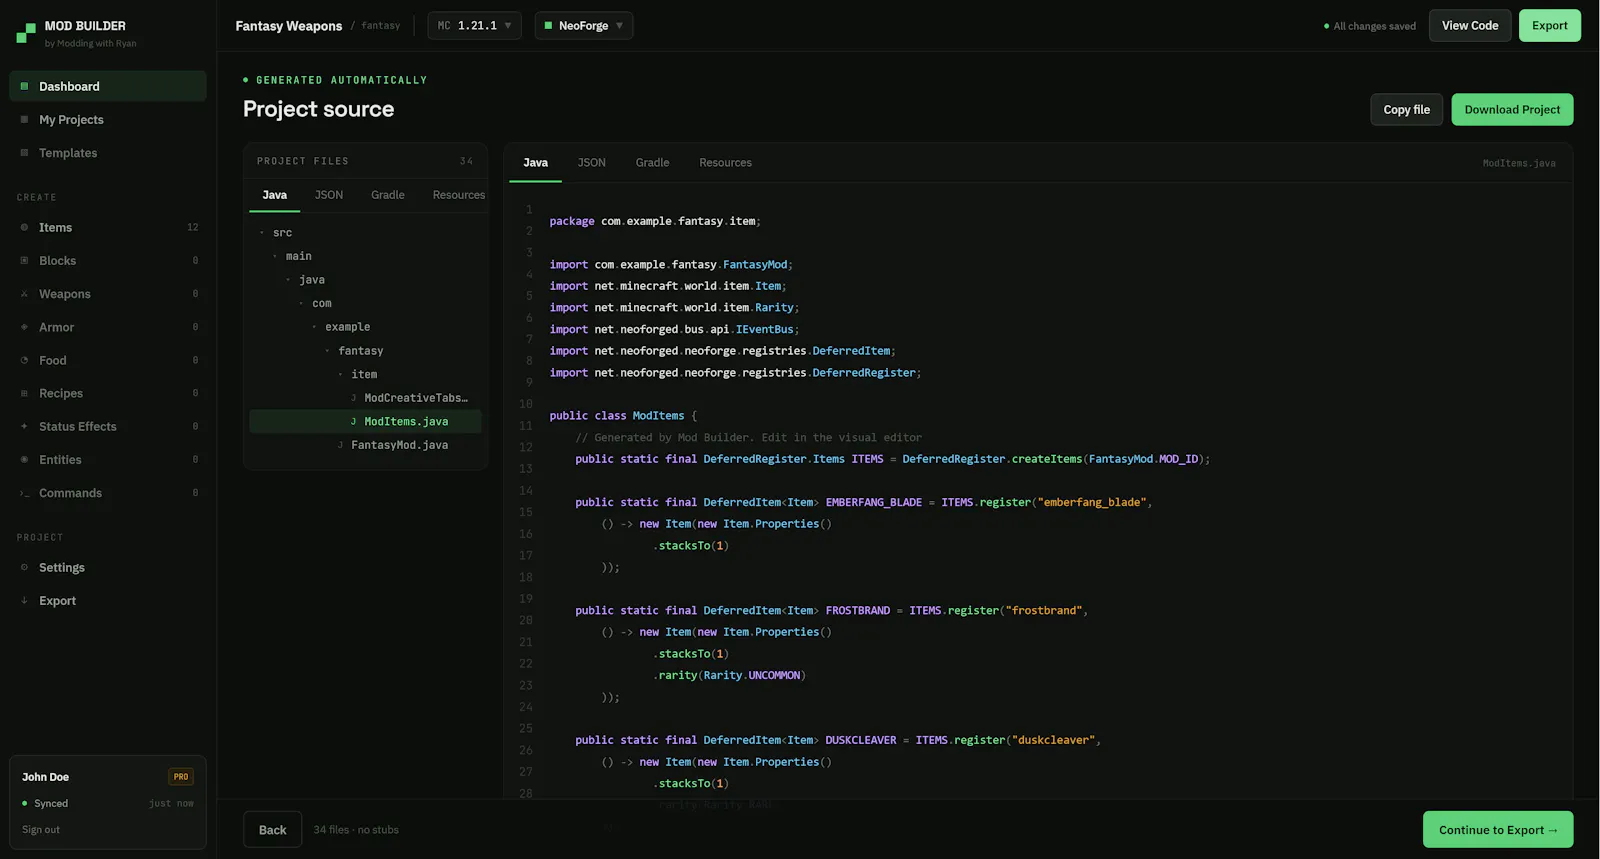1600x859 pixels.
Task: Click the My Projects sidebar icon
Action: coord(24,119)
